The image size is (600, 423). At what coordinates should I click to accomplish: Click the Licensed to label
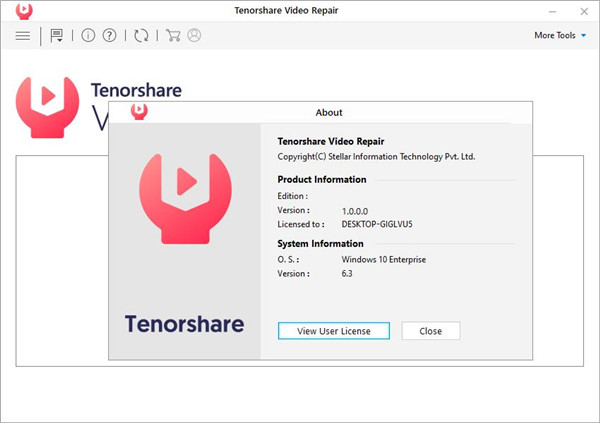click(301, 224)
